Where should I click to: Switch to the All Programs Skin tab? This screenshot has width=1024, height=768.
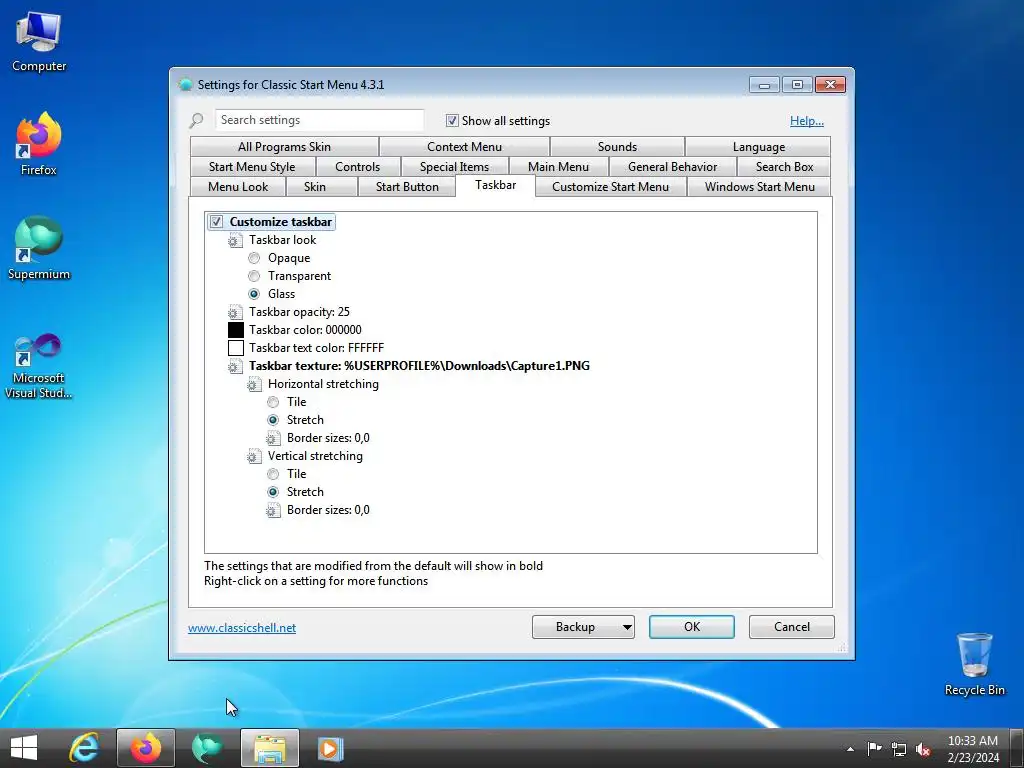click(x=284, y=147)
